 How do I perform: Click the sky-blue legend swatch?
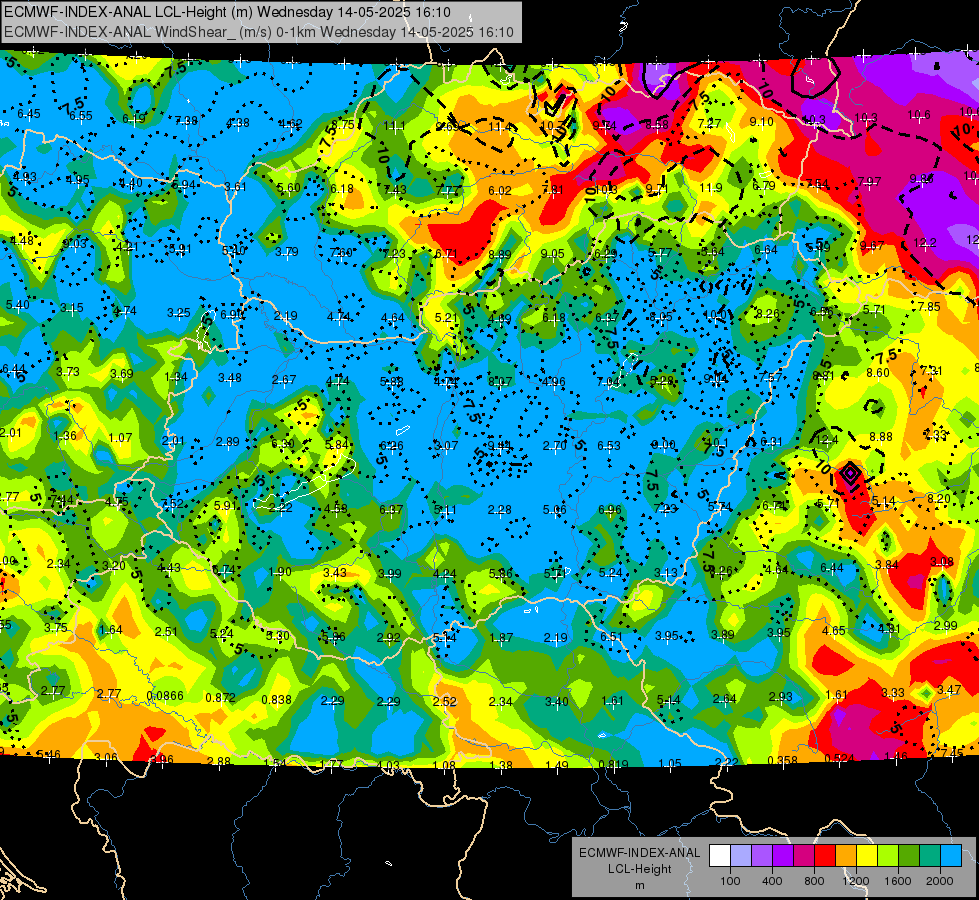click(951, 856)
